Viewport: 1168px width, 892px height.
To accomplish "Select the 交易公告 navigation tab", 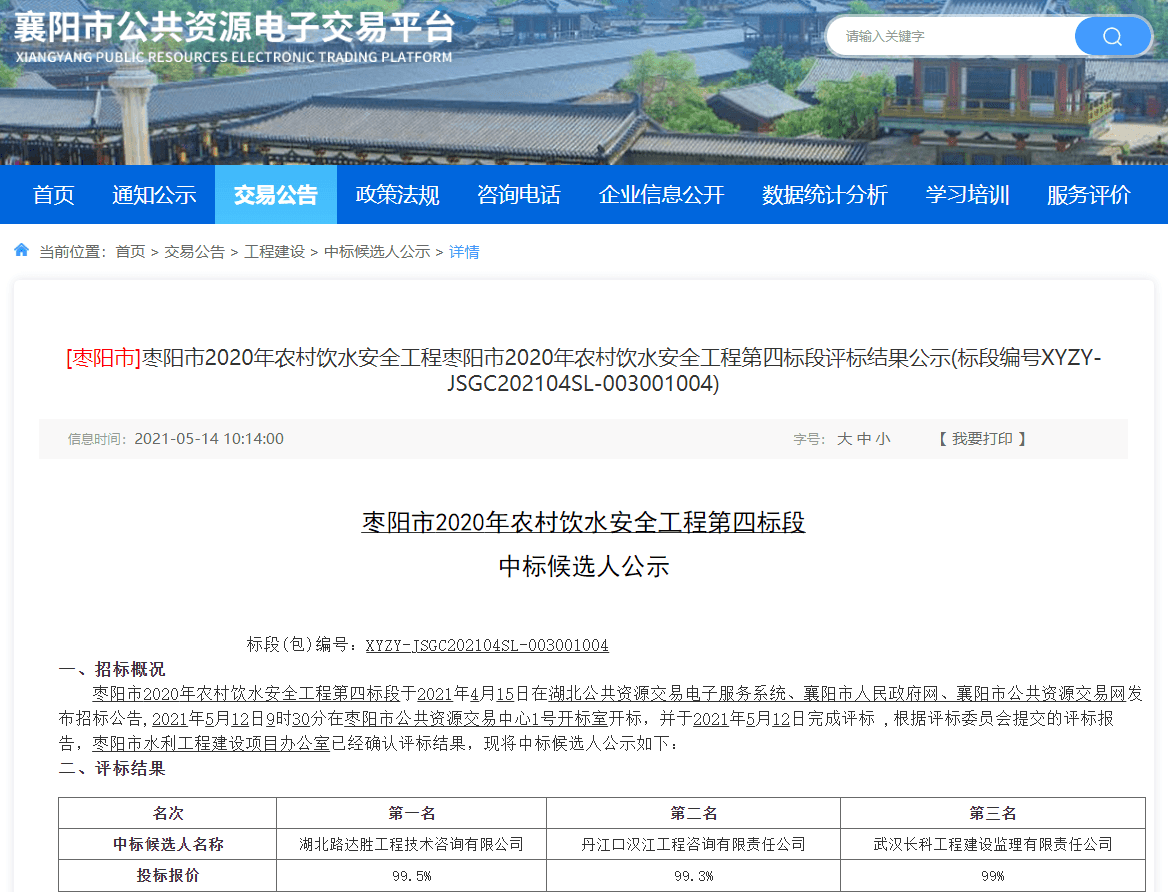I will 275,195.
